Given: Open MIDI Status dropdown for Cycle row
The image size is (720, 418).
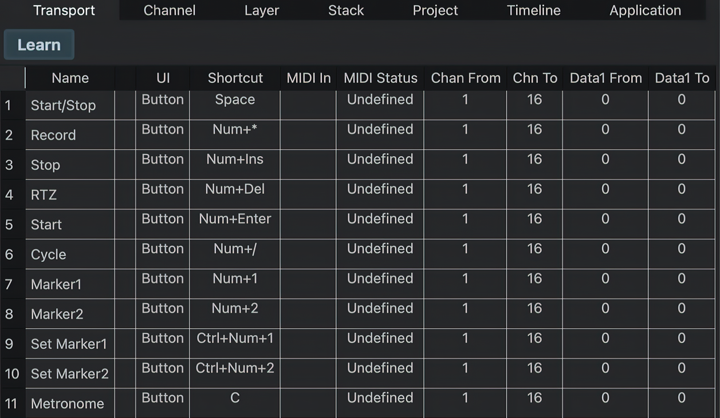Looking at the screenshot, I should pos(380,249).
